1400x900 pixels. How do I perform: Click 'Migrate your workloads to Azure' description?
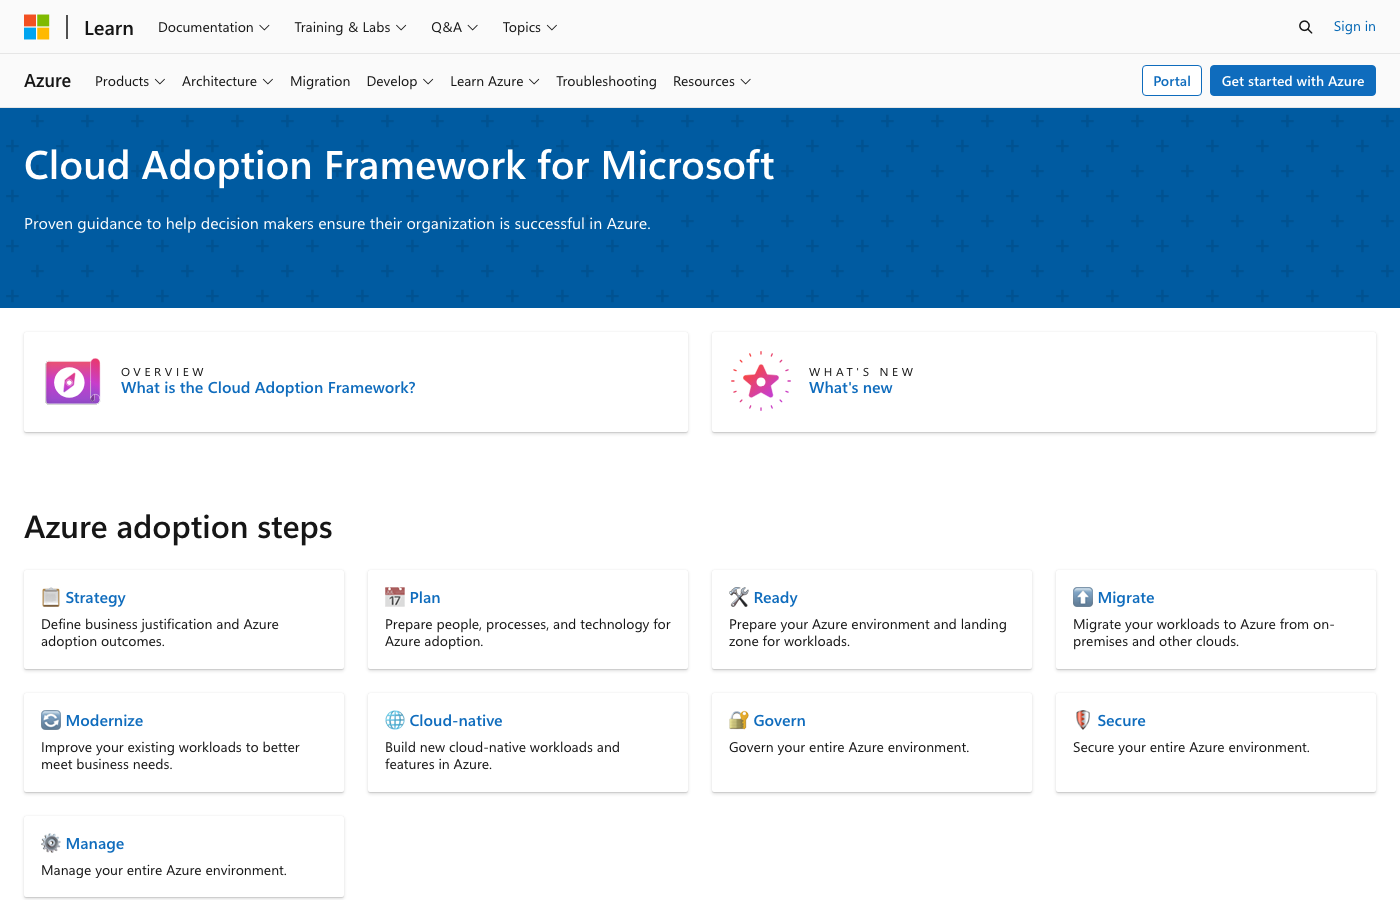pyautogui.click(x=1204, y=633)
